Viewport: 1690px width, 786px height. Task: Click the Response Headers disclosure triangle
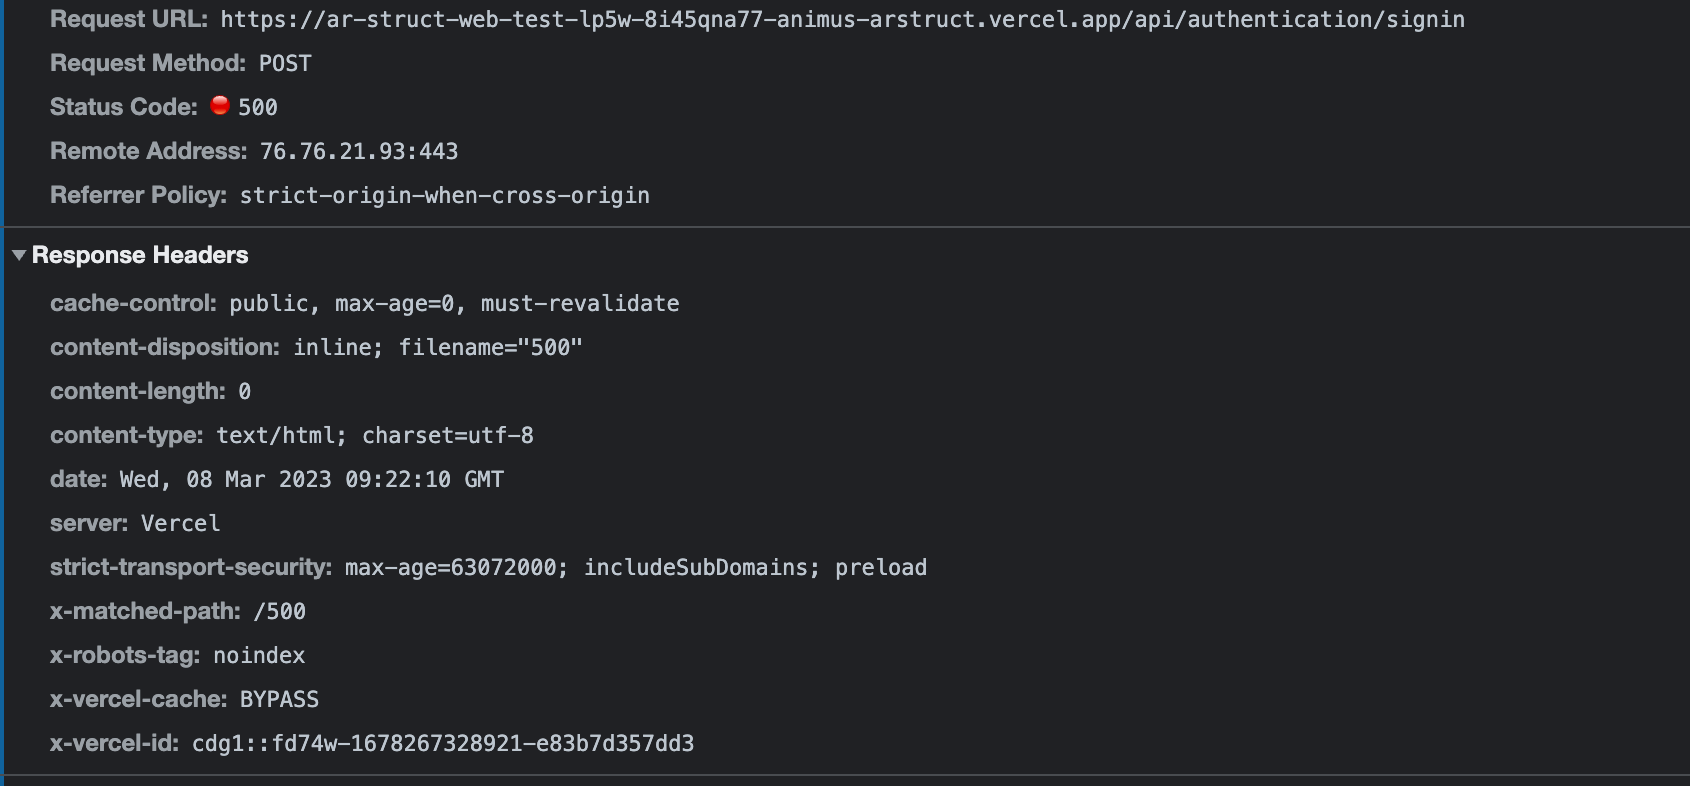click(18, 255)
